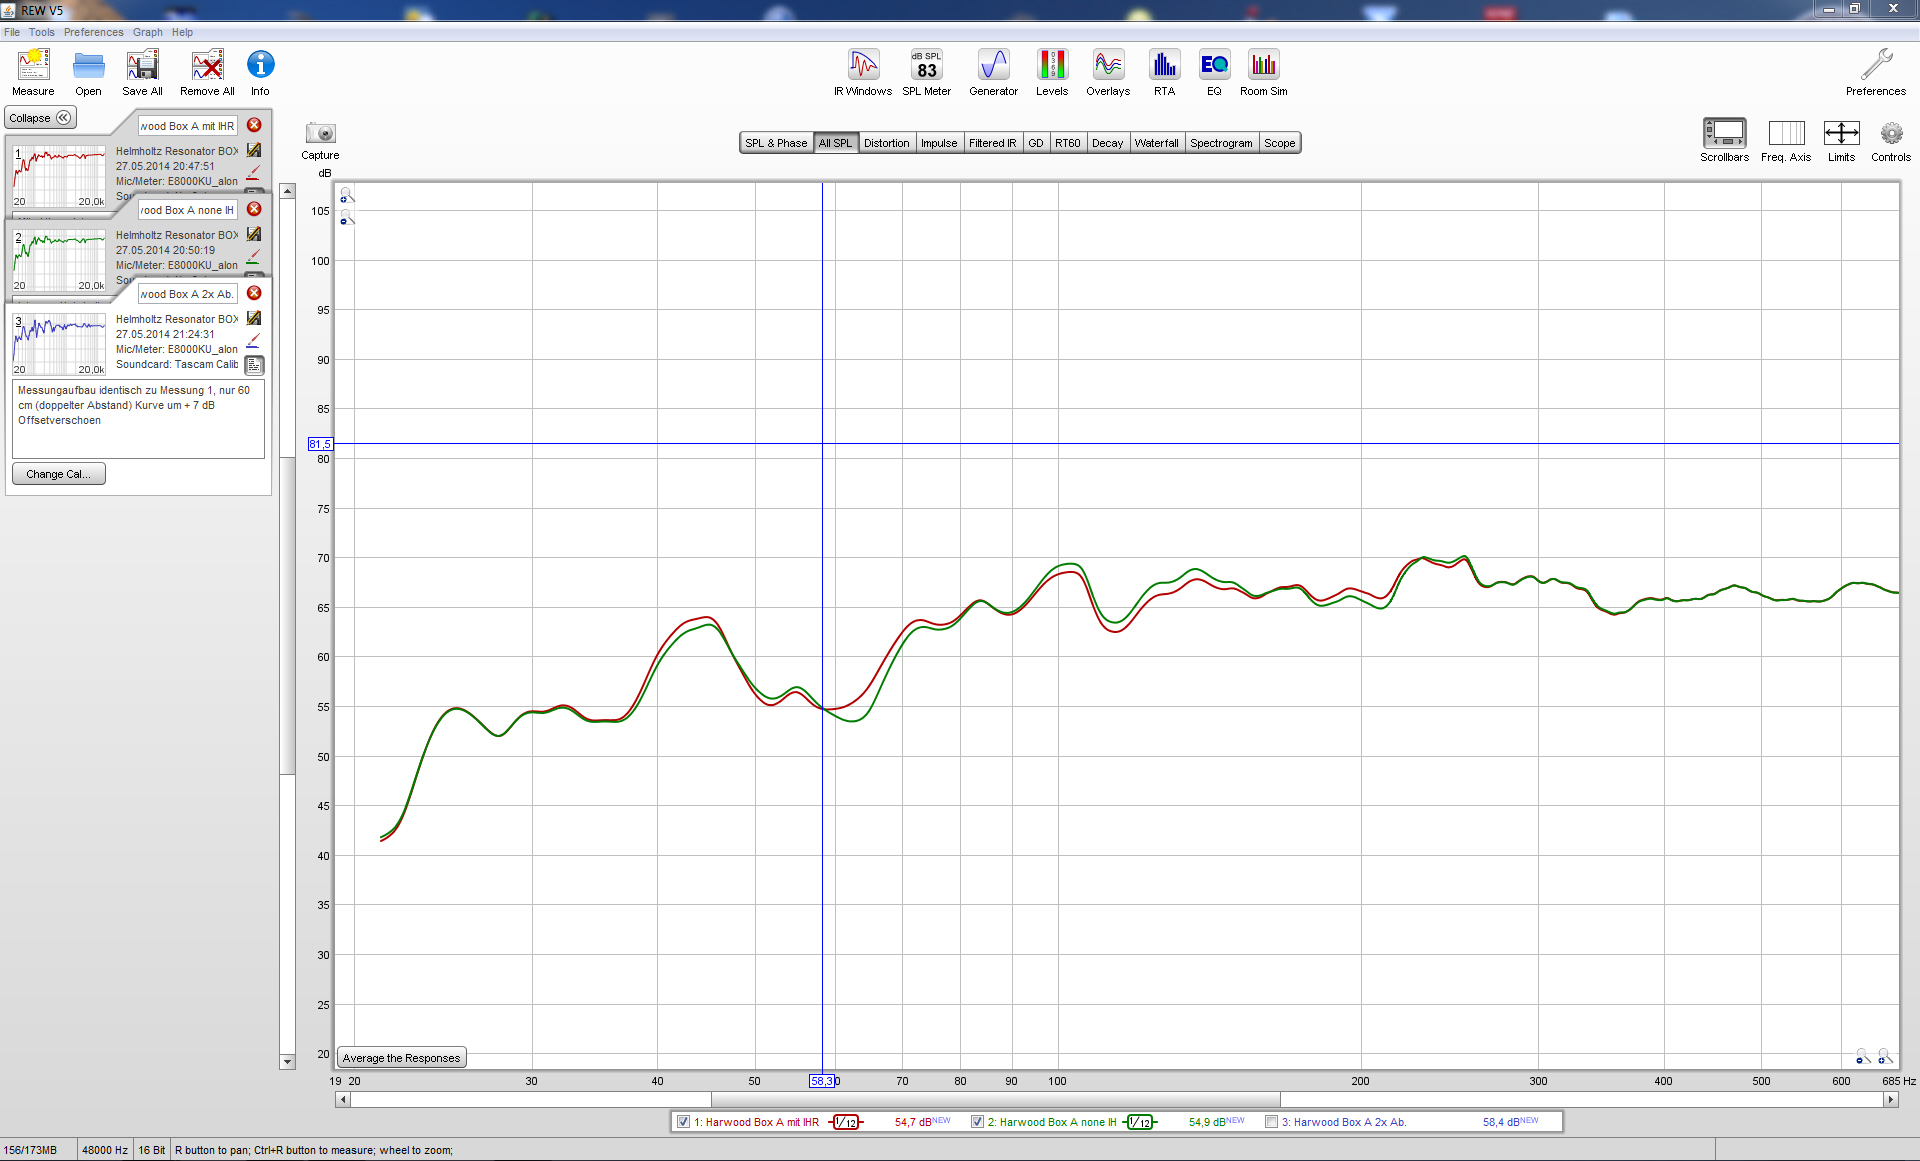Image resolution: width=1920 pixels, height=1161 pixels.
Task: Capture the graph image
Action: 320,140
